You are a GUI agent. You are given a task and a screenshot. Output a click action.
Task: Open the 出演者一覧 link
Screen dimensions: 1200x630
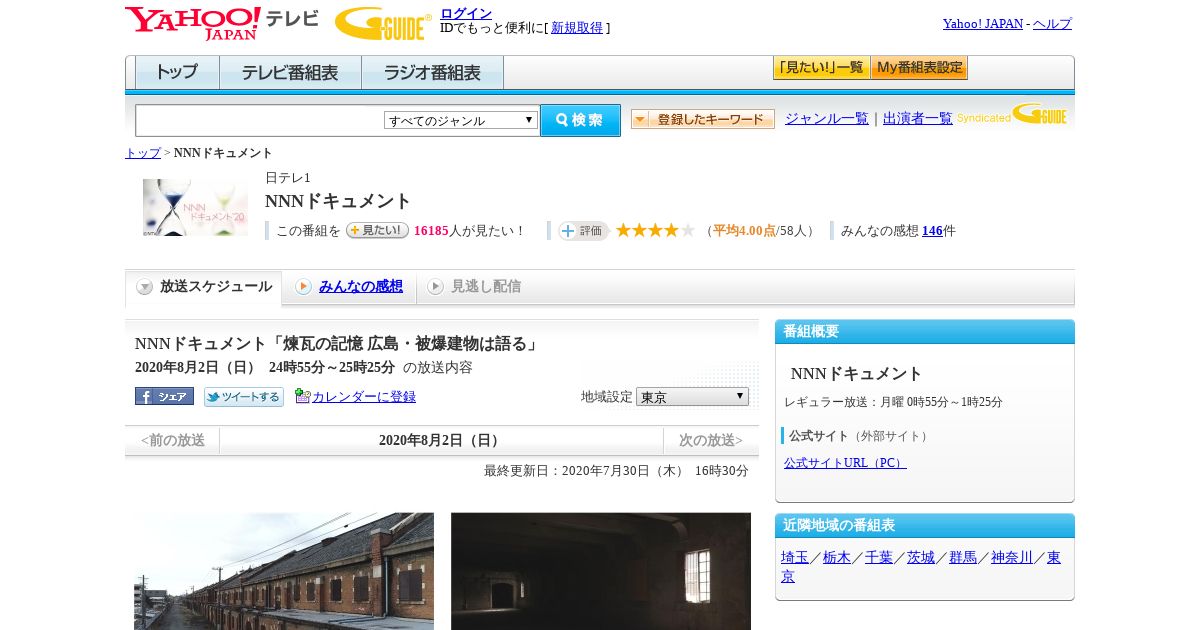918,118
